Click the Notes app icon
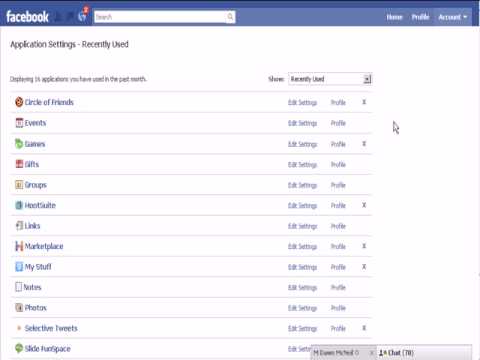Screen dimensions: 480x360 click(x=18, y=287)
